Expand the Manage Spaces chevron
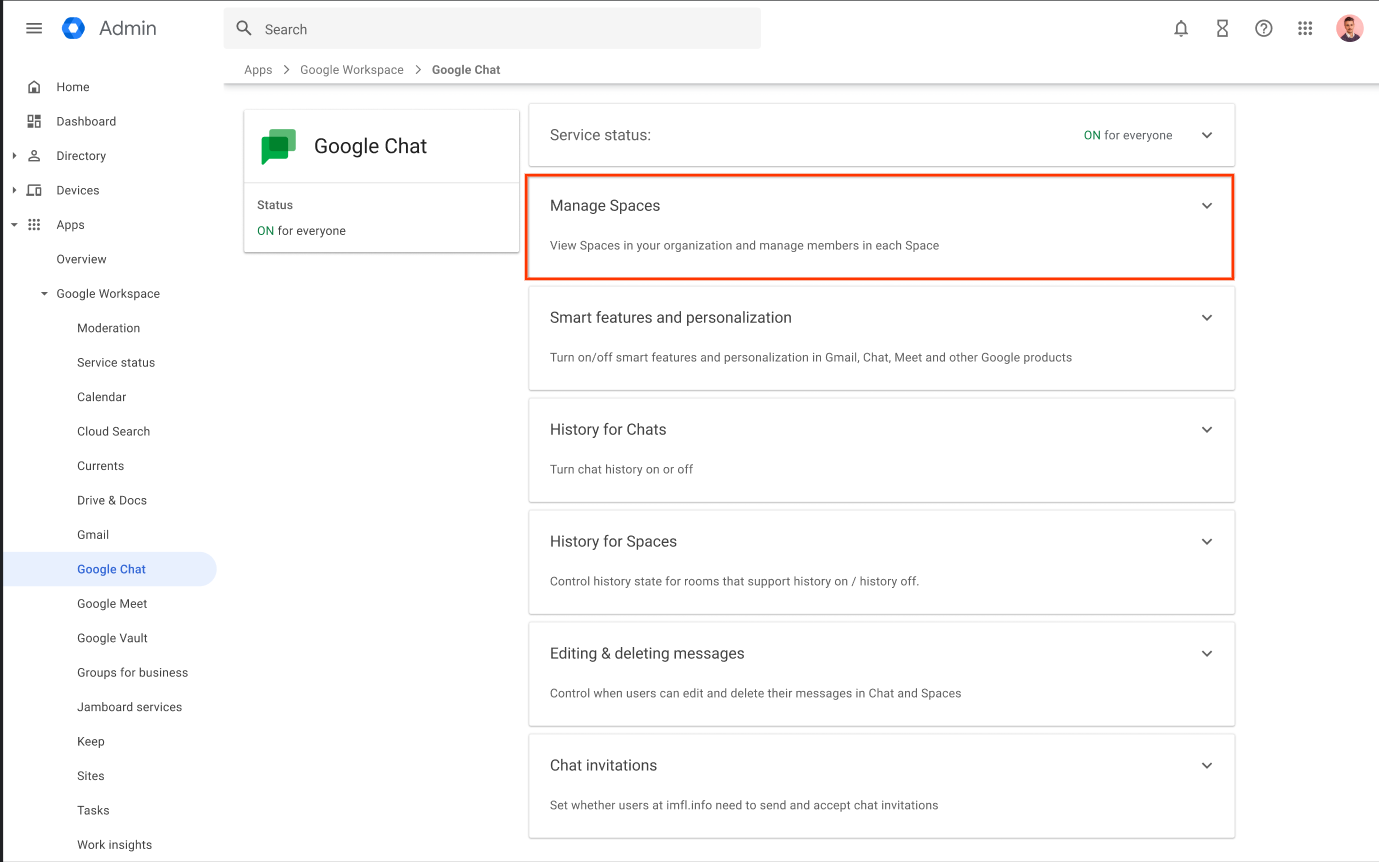 tap(1207, 206)
